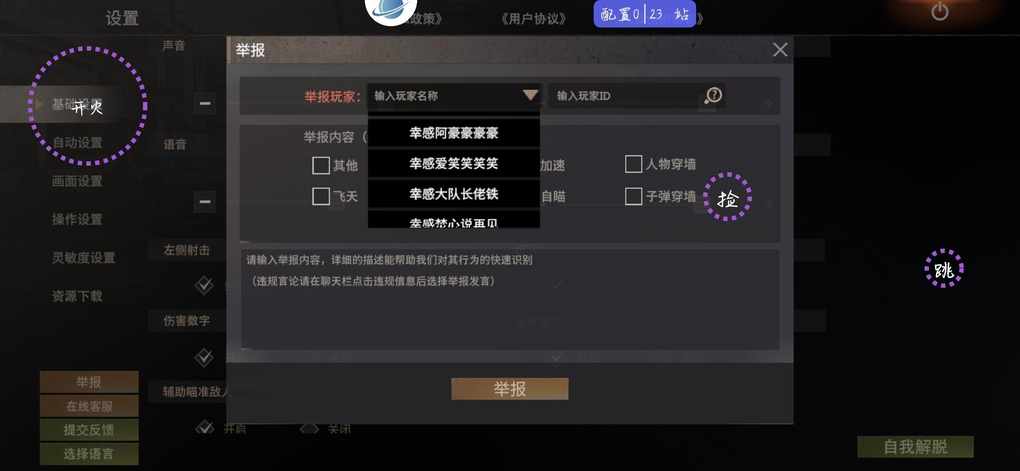Click the blue planet logo icon
1020x471 pixels.
[391, 9]
